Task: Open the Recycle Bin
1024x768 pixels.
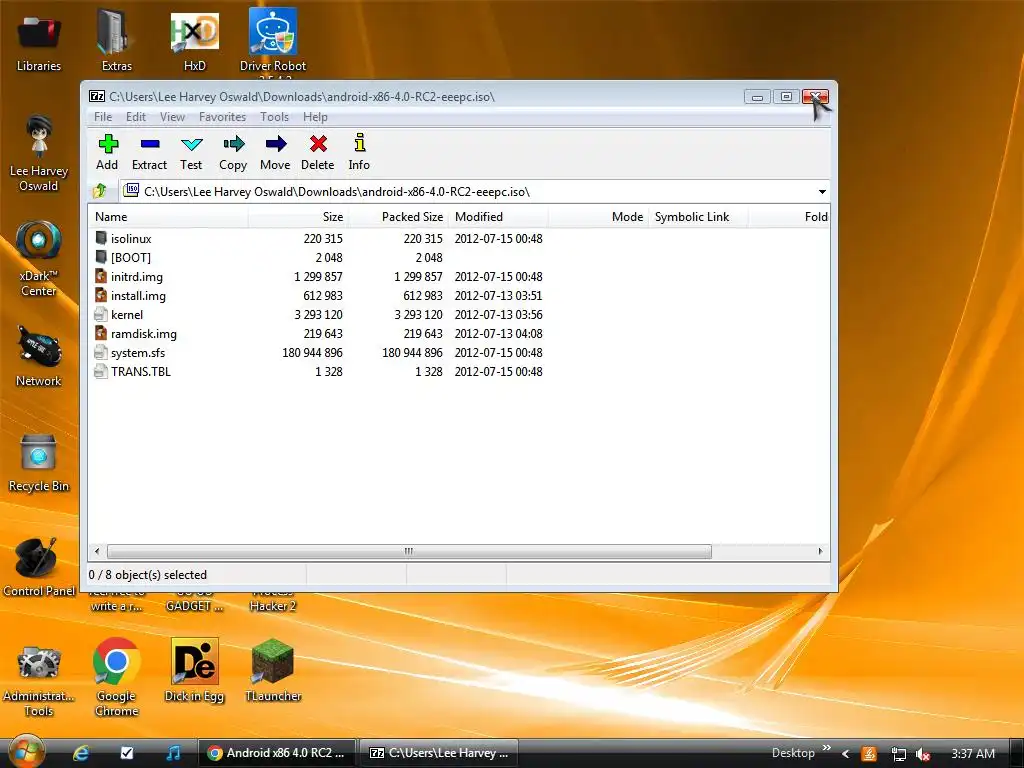Action: [x=39, y=462]
